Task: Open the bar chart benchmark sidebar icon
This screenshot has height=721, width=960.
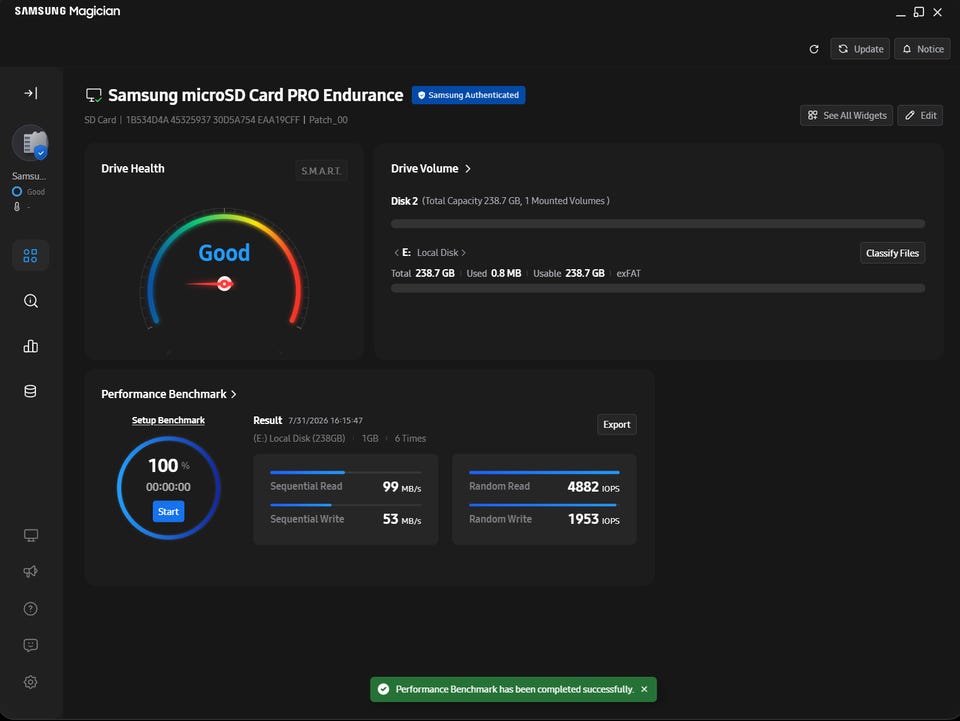Action: [31, 346]
